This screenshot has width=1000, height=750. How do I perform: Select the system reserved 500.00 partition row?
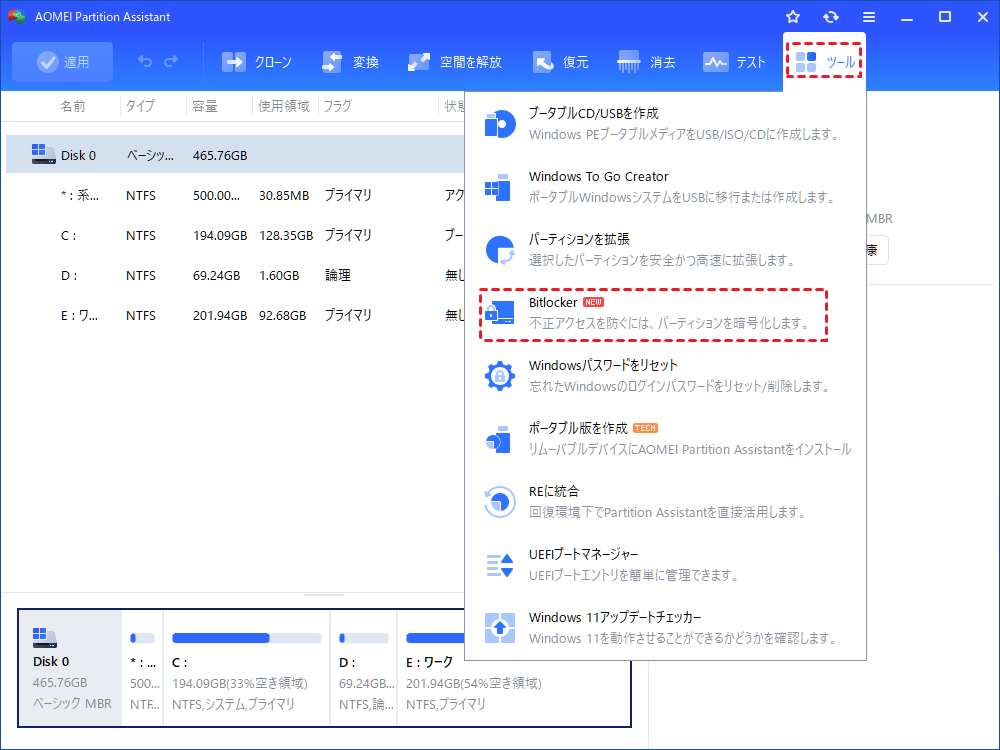[x=235, y=195]
